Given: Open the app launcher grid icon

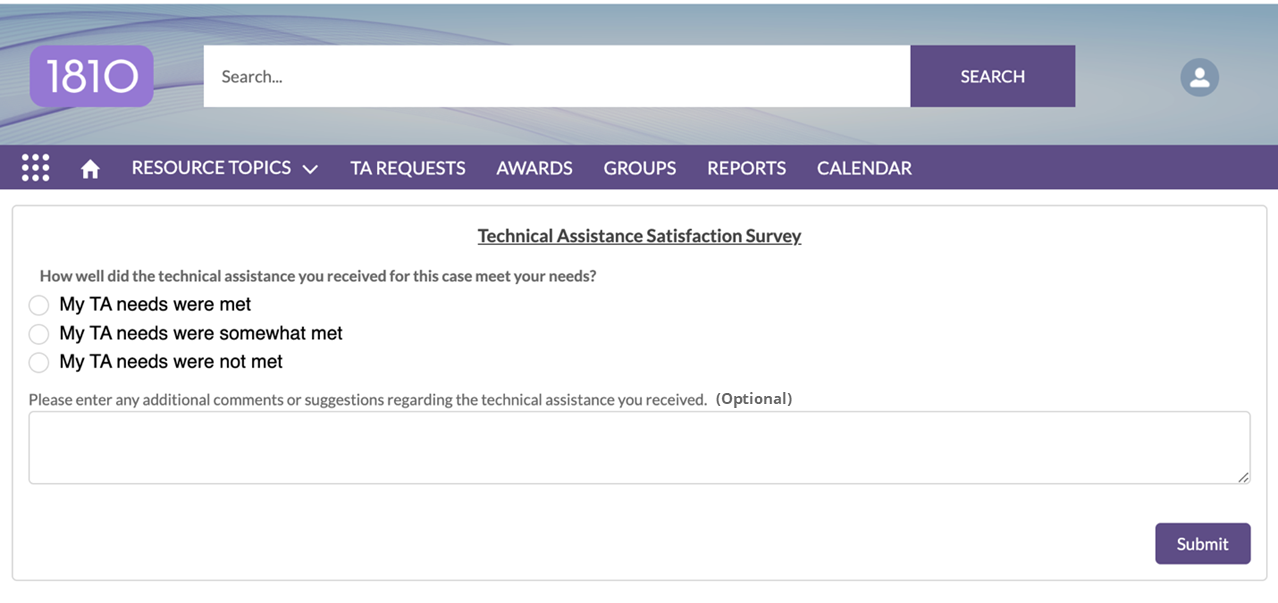Looking at the screenshot, I should (36, 168).
